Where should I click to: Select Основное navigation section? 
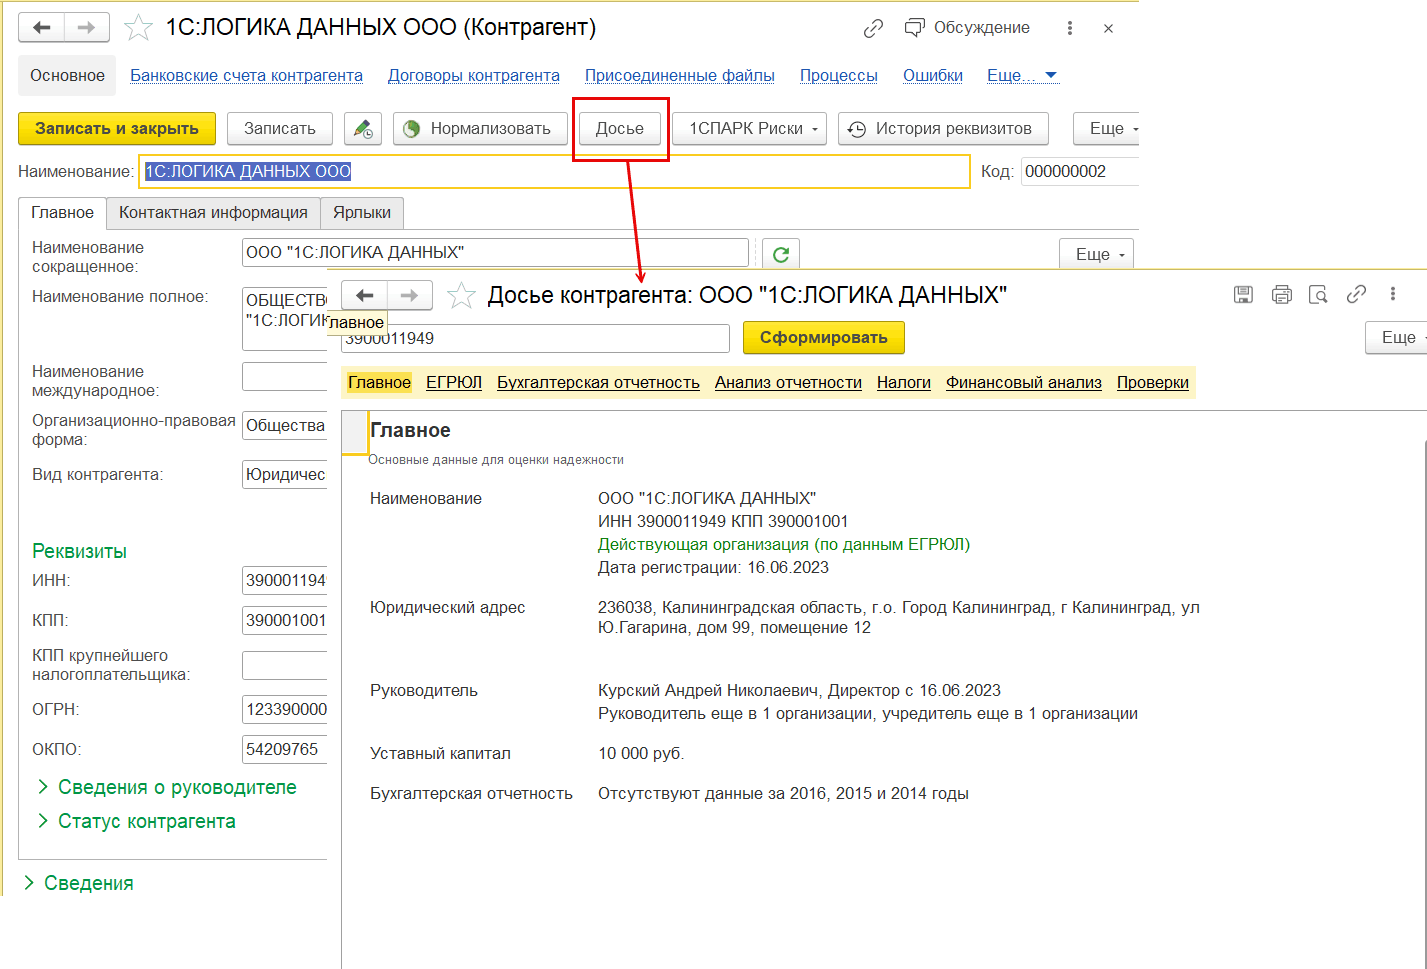click(x=67, y=75)
